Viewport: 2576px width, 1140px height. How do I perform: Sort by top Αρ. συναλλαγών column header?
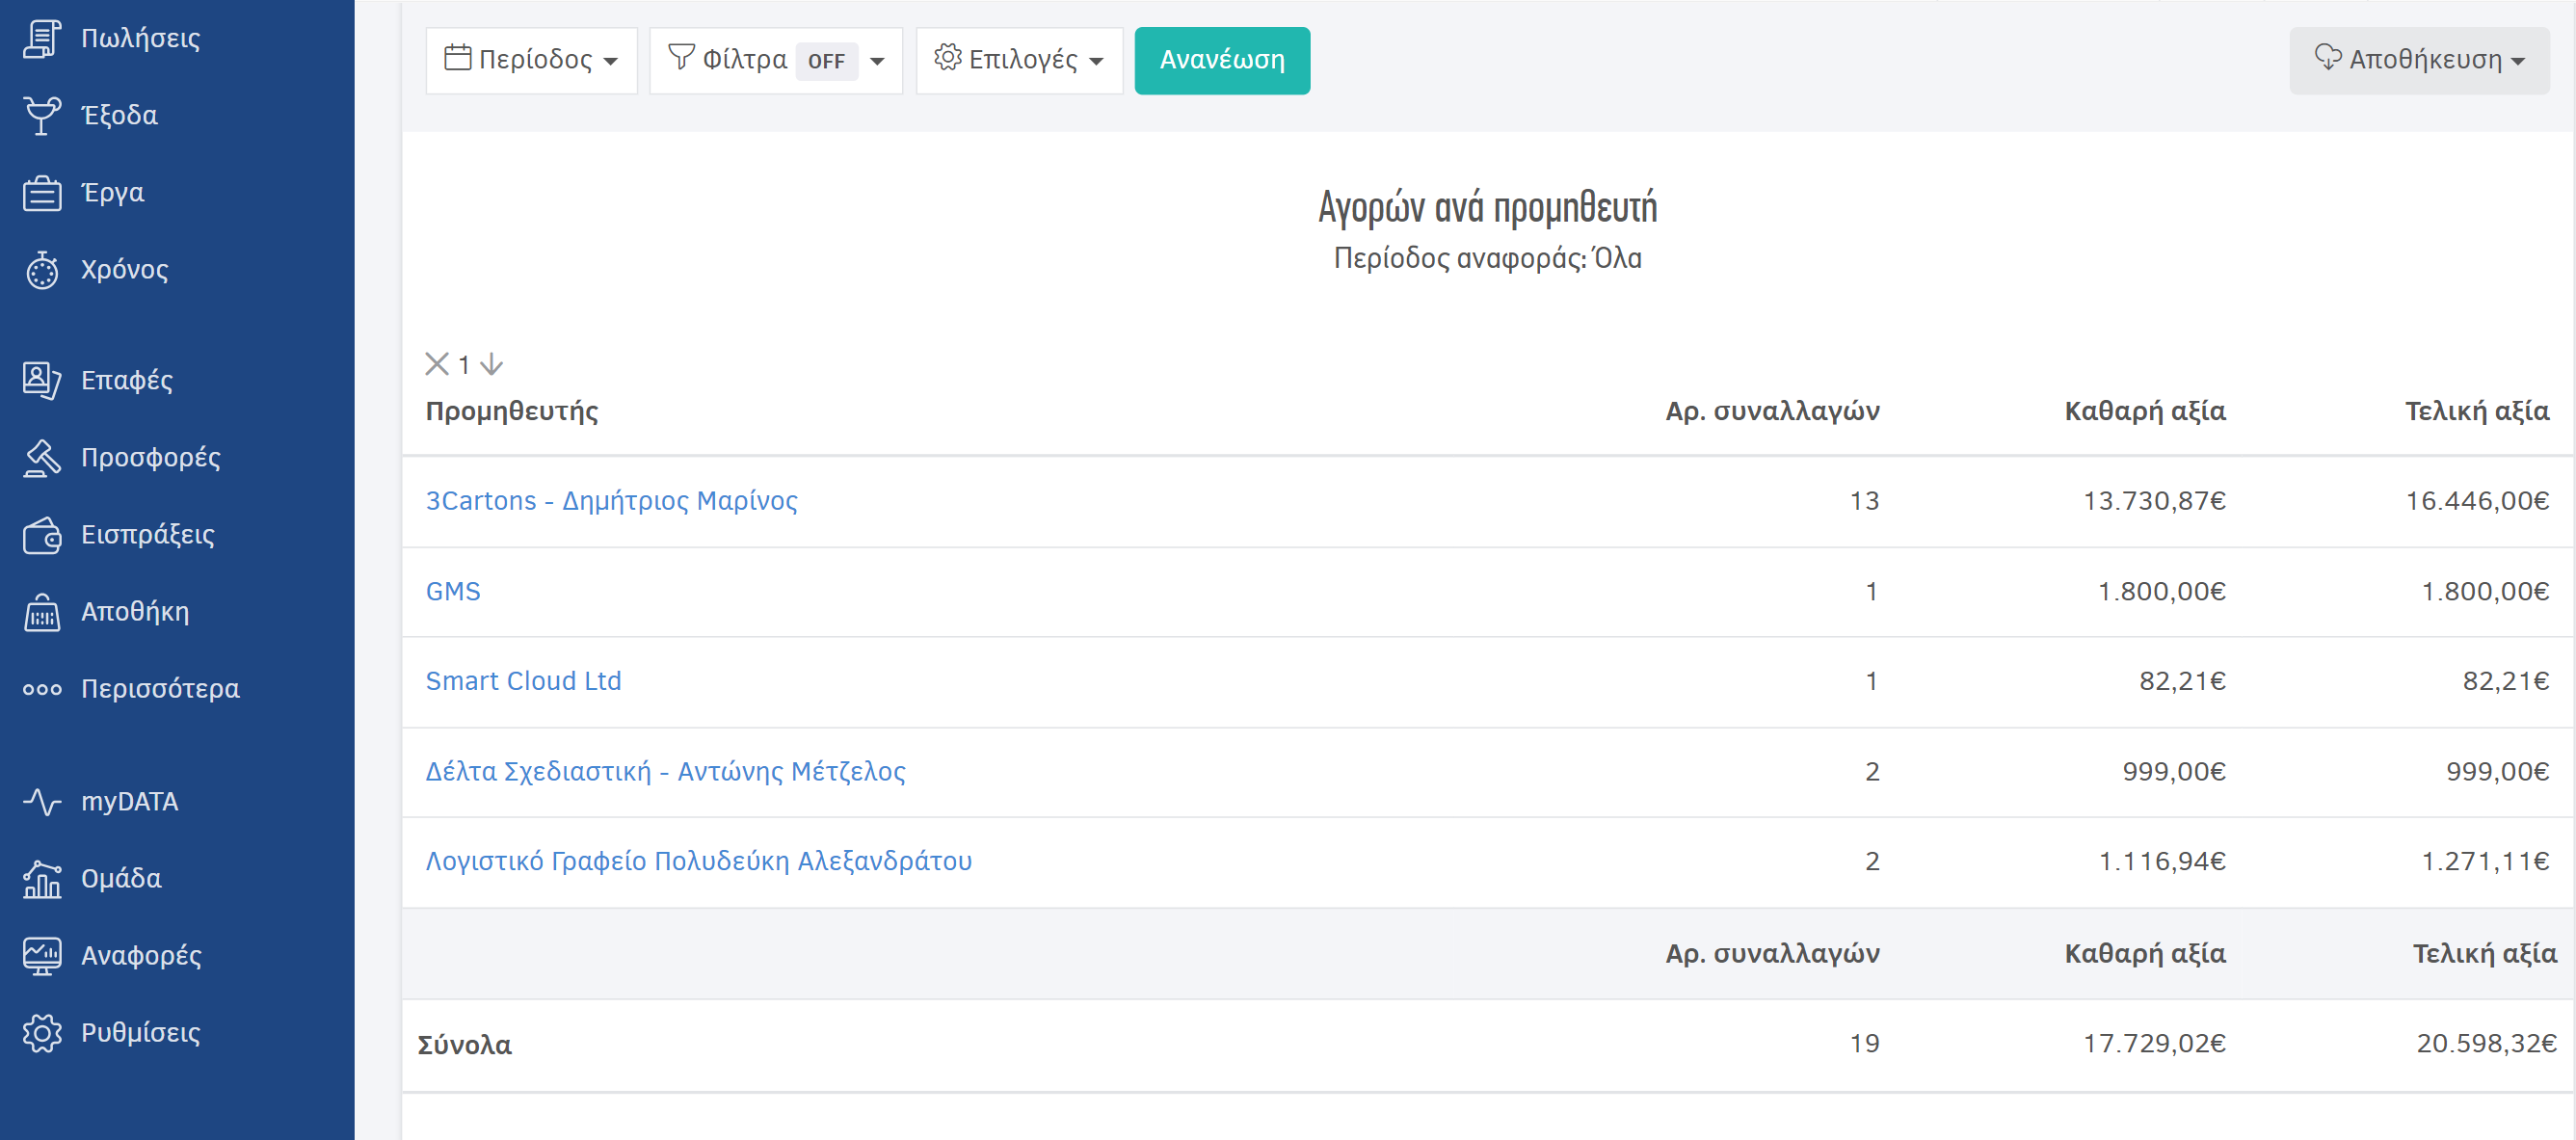1772,411
